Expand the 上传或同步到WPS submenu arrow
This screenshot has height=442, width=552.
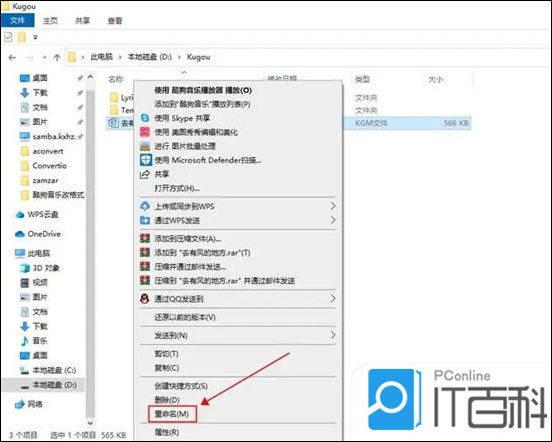click(x=333, y=206)
